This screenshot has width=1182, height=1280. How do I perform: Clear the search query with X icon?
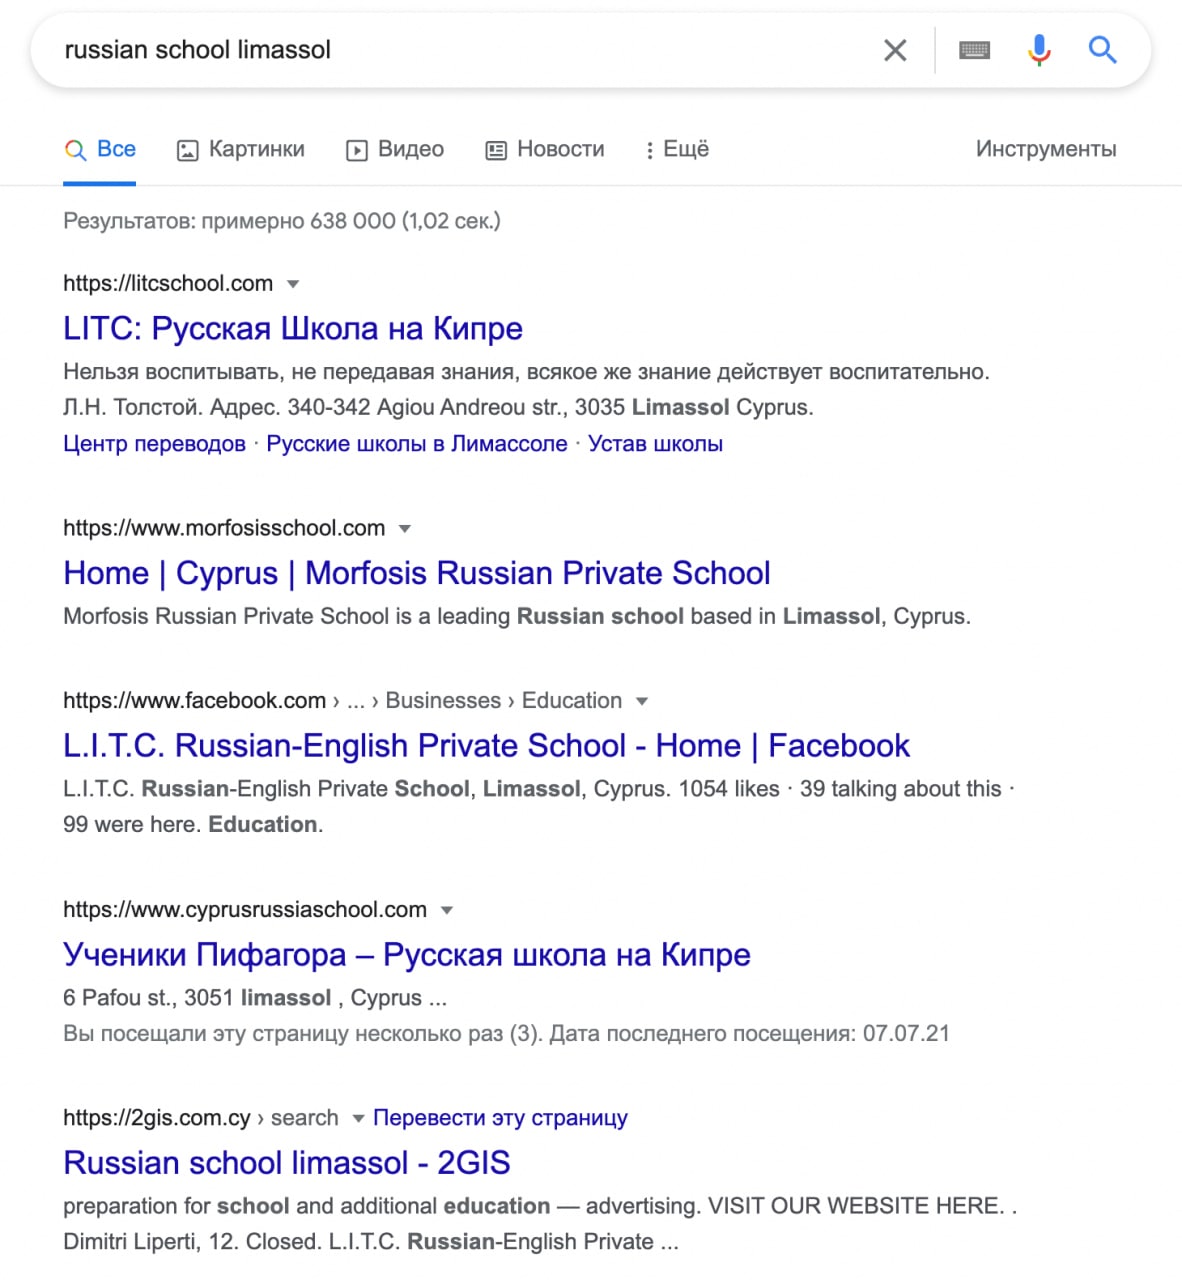895,50
